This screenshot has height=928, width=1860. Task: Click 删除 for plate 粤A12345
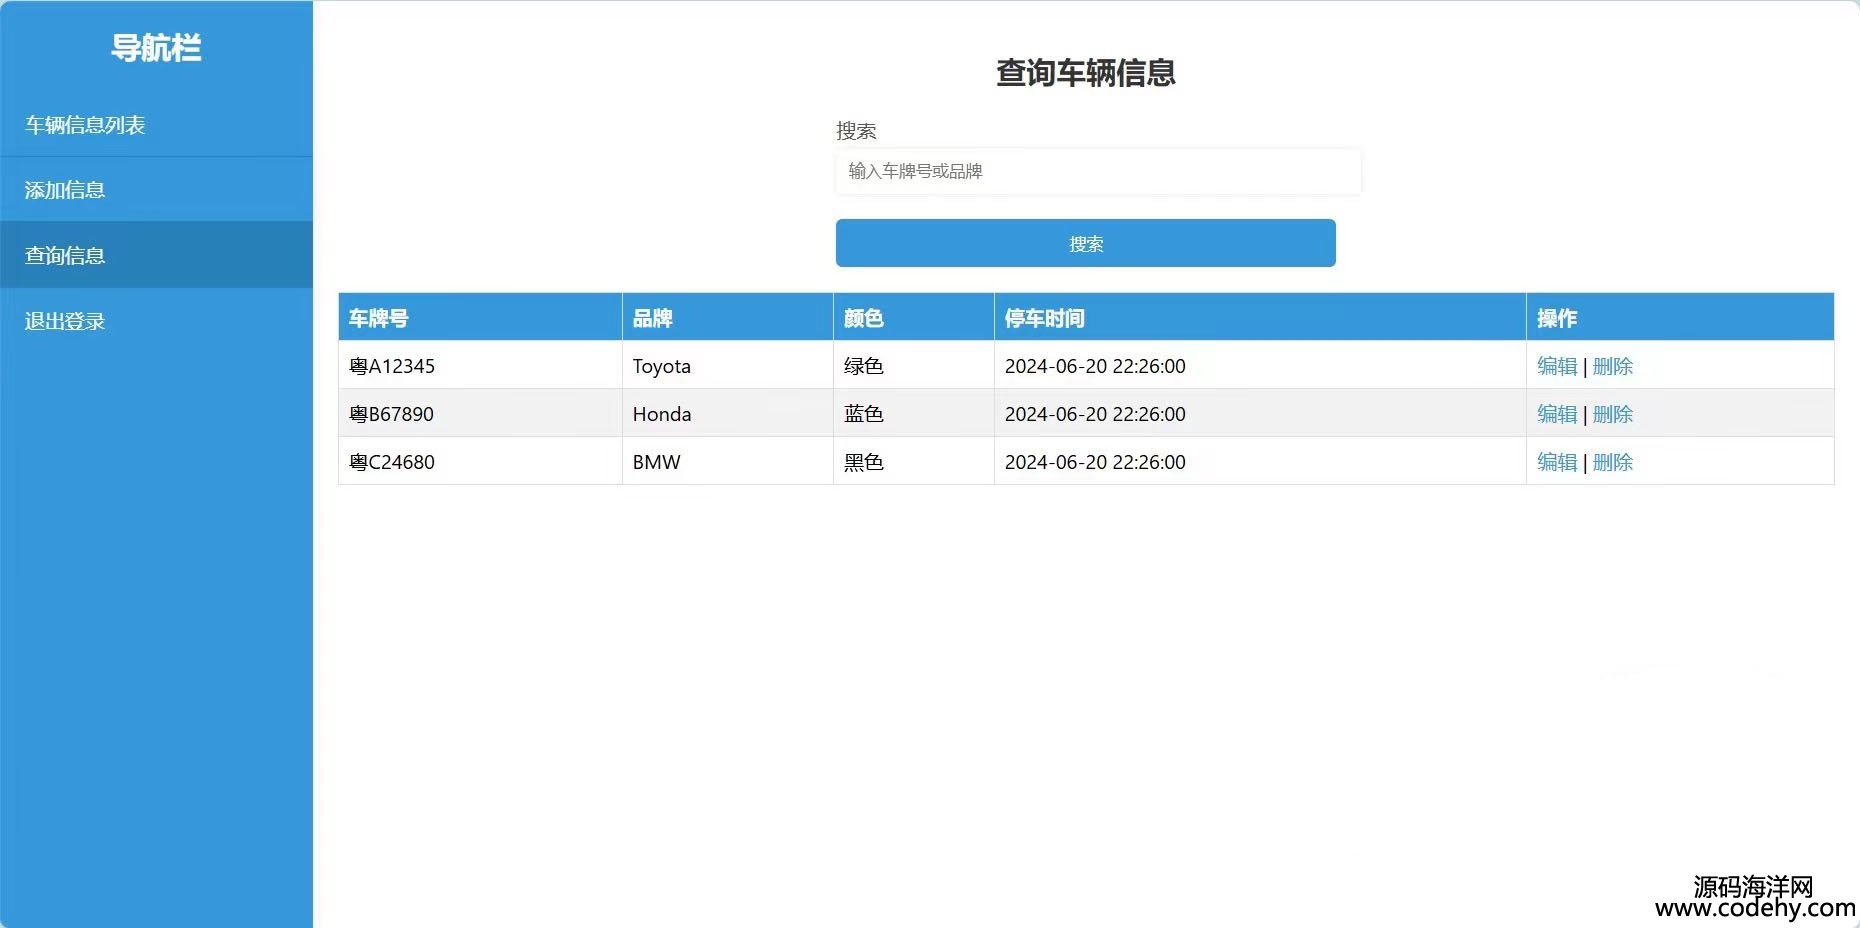[1612, 366]
